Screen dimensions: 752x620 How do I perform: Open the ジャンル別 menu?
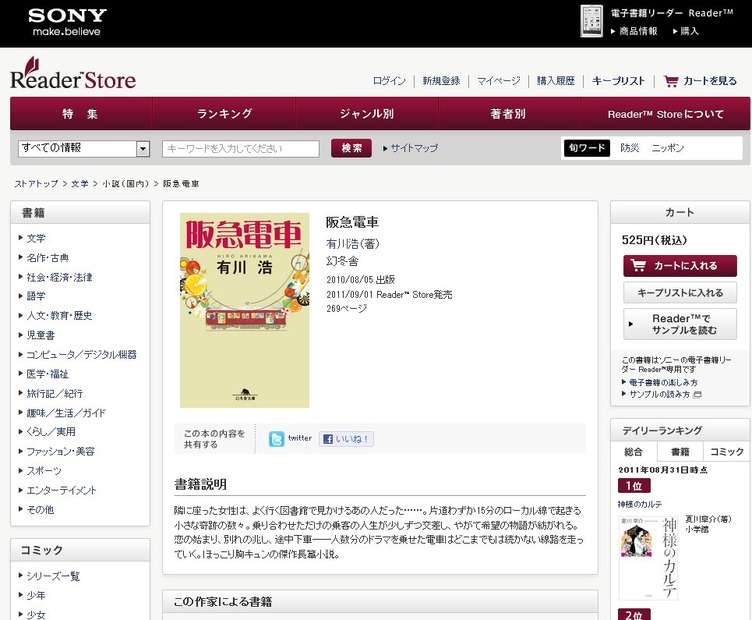tap(367, 114)
